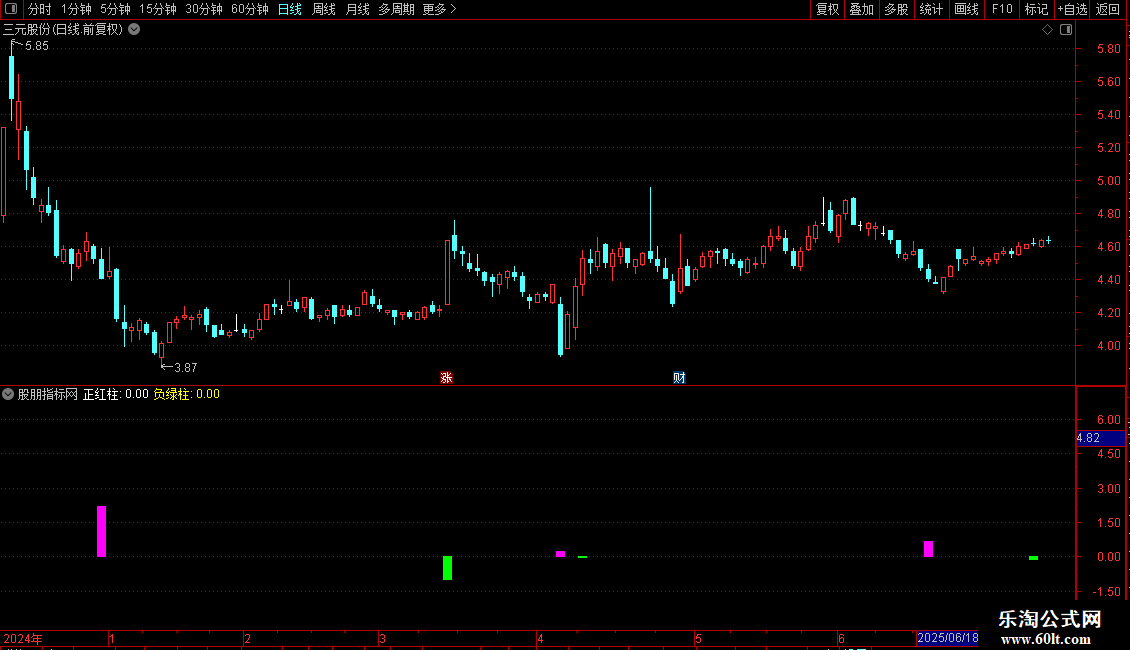This screenshot has width=1130, height=650.
Task: Switch to 日线 daily chart
Action: (290, 9)
